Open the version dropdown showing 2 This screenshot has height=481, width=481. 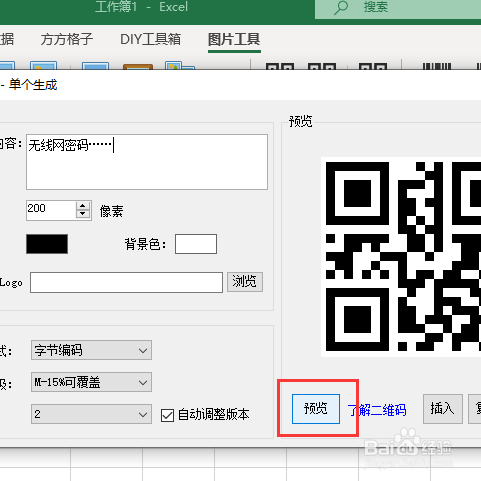tap(91, 414)
